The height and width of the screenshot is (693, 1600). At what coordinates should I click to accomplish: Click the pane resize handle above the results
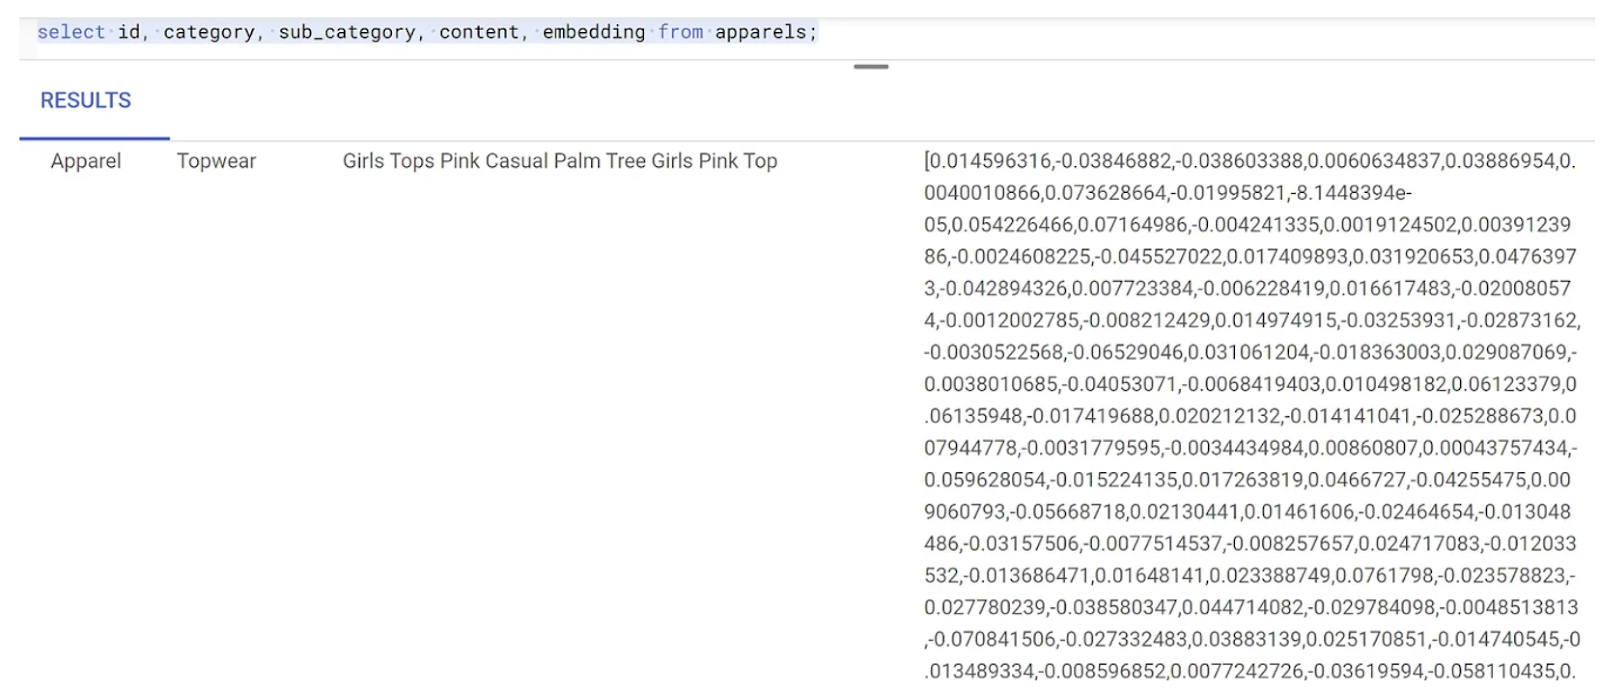pyautogui.click(x=871, y=67)
